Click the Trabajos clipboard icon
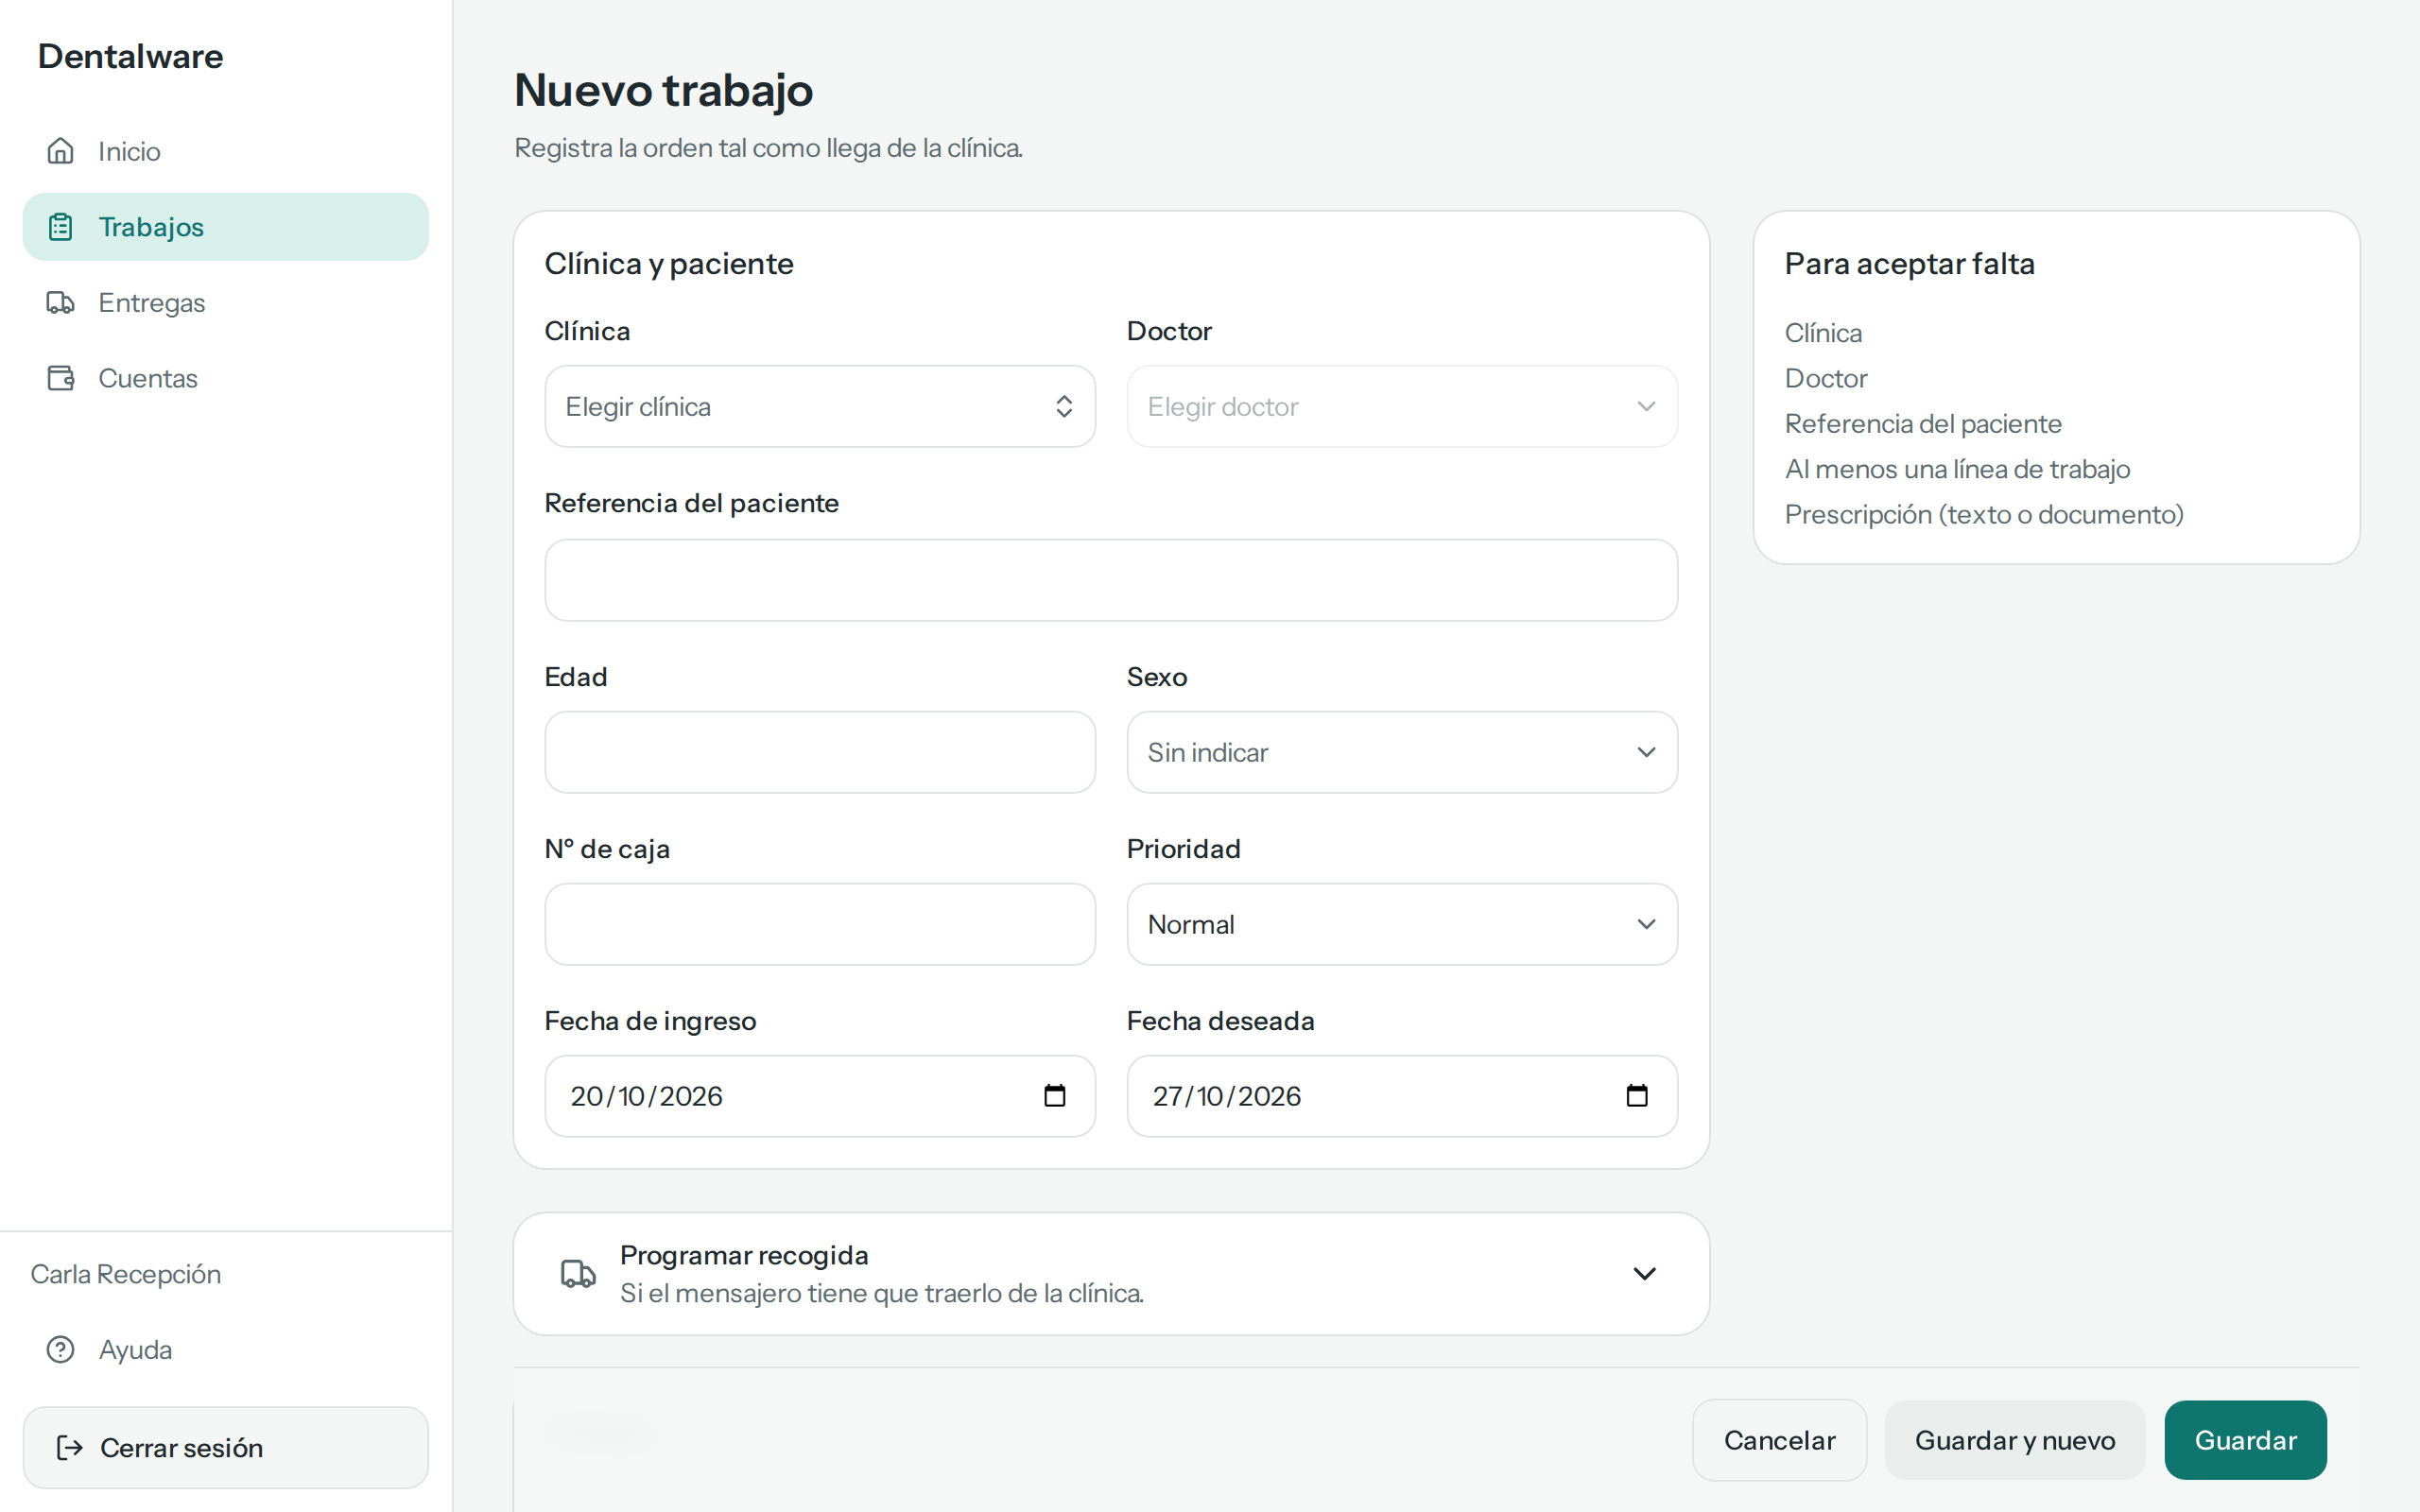Image resolution: width=2420 pixels, height=1512 pixels. tap(61, 227)
